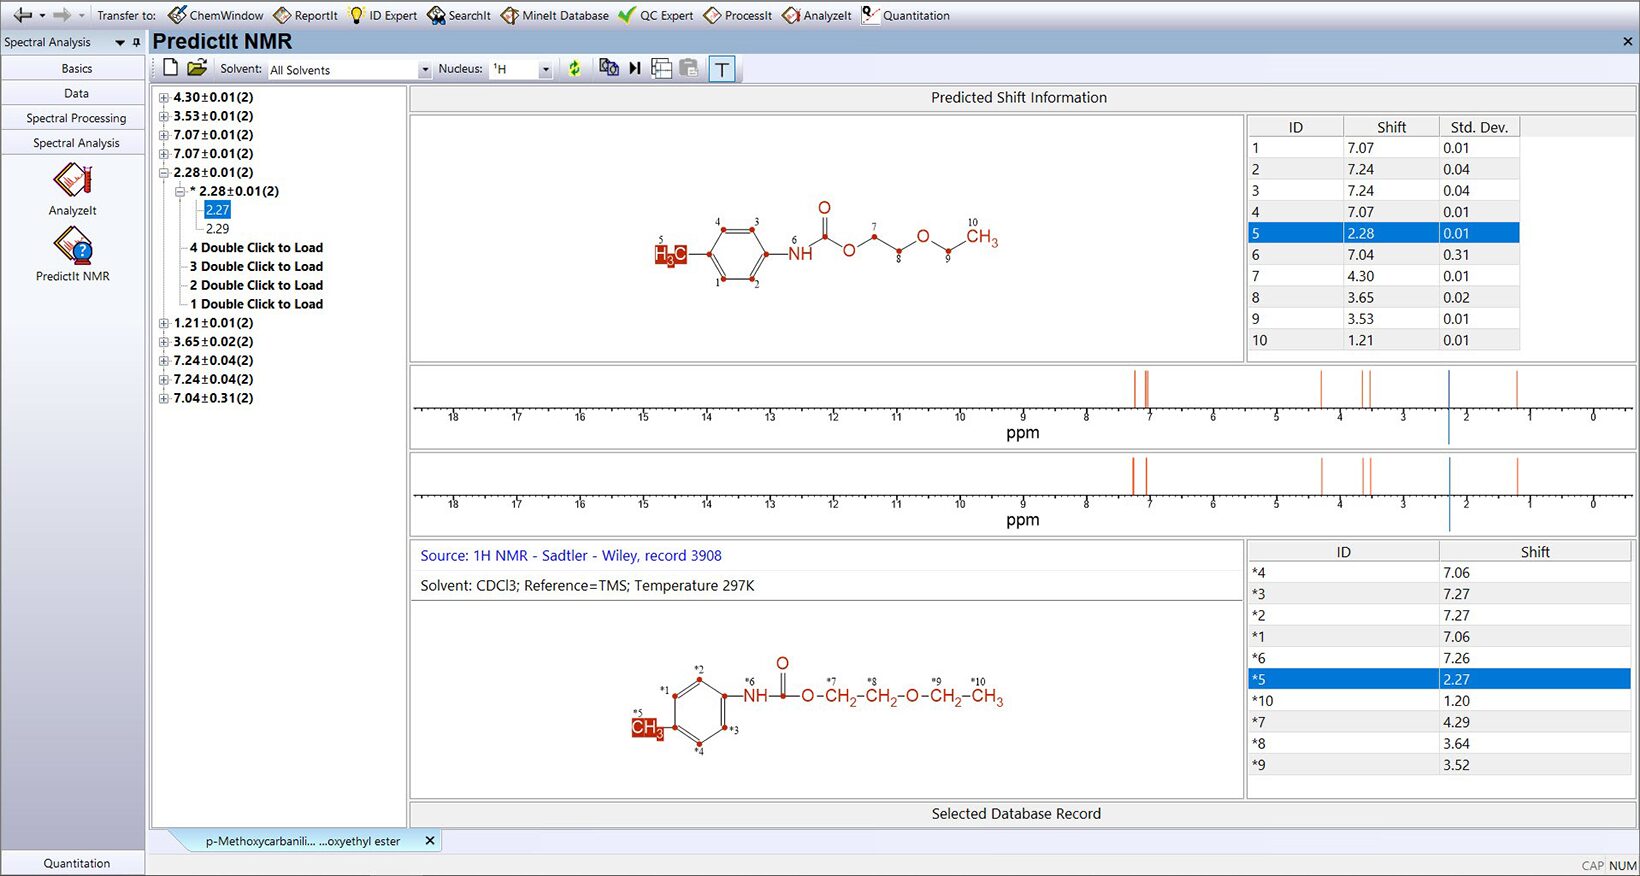The image size is (1640, 876).
Task: Click the Sadtler Wiley record 3908 source link
Action: tap(570, 556)
